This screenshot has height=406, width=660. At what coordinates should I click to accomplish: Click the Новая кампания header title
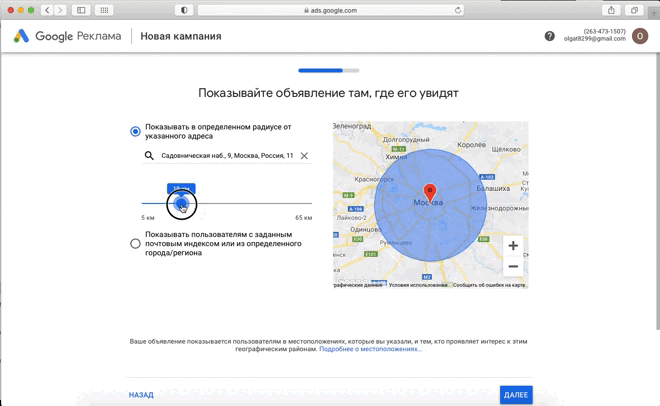click(x=181, y=36)
